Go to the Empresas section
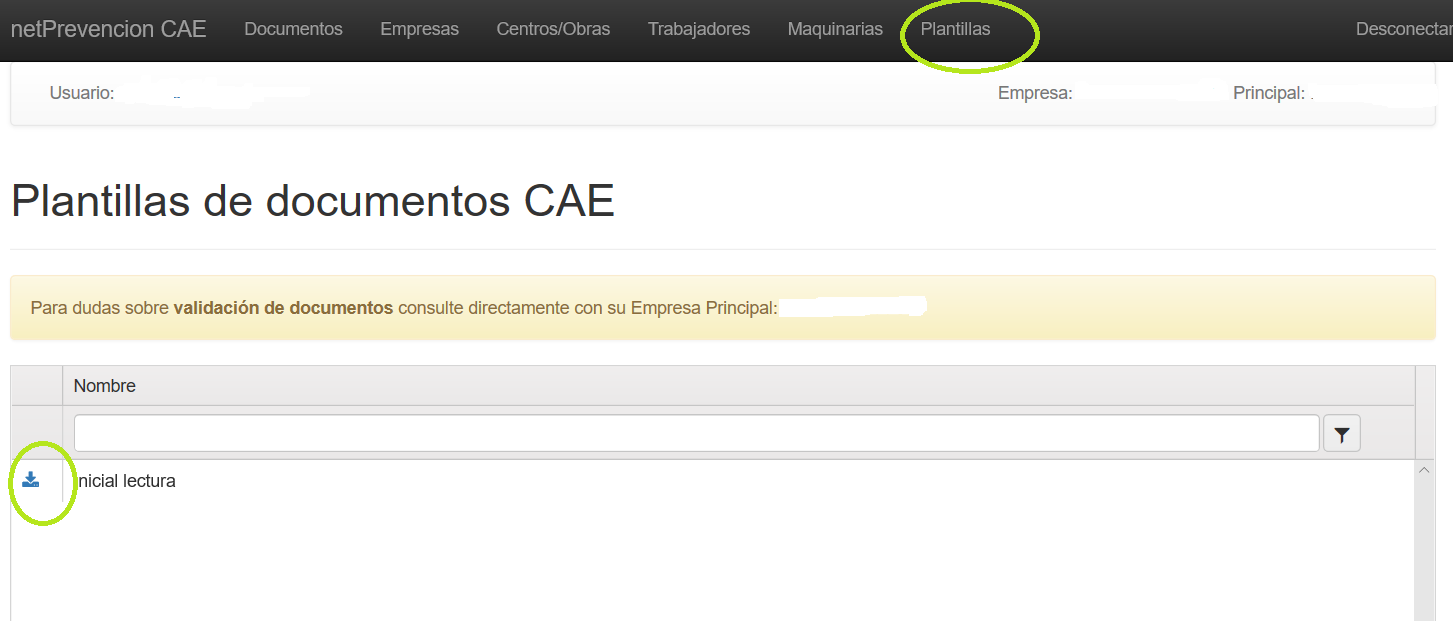 pyautogui.click(x=419, y=29)
